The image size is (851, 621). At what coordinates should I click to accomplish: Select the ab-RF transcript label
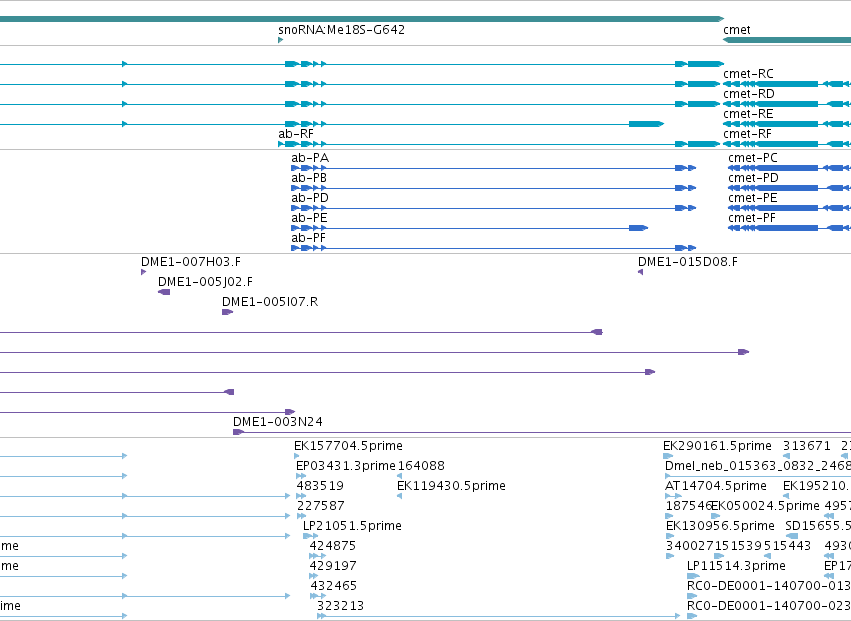pyautogui.click(x=296, y=134)
